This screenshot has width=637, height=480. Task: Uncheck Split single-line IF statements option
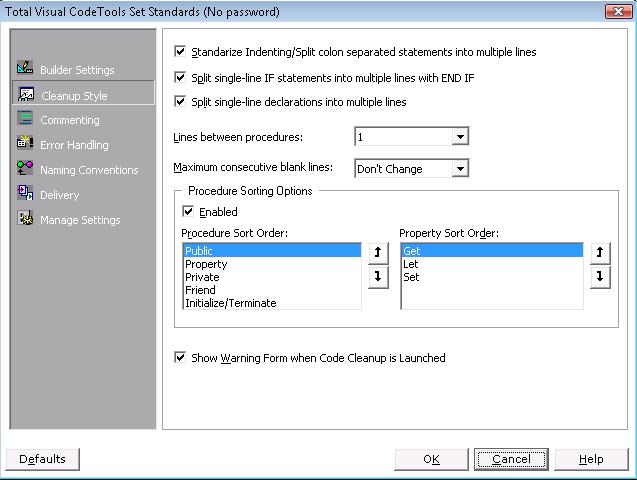point(180,77)
